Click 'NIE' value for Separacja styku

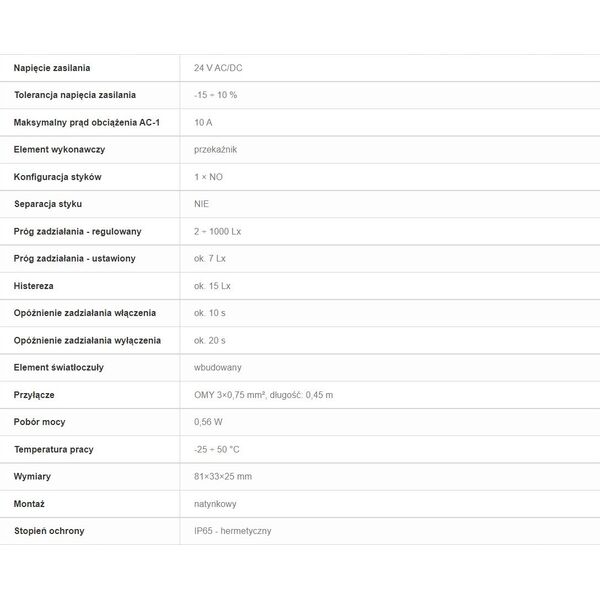pos(201,204)
